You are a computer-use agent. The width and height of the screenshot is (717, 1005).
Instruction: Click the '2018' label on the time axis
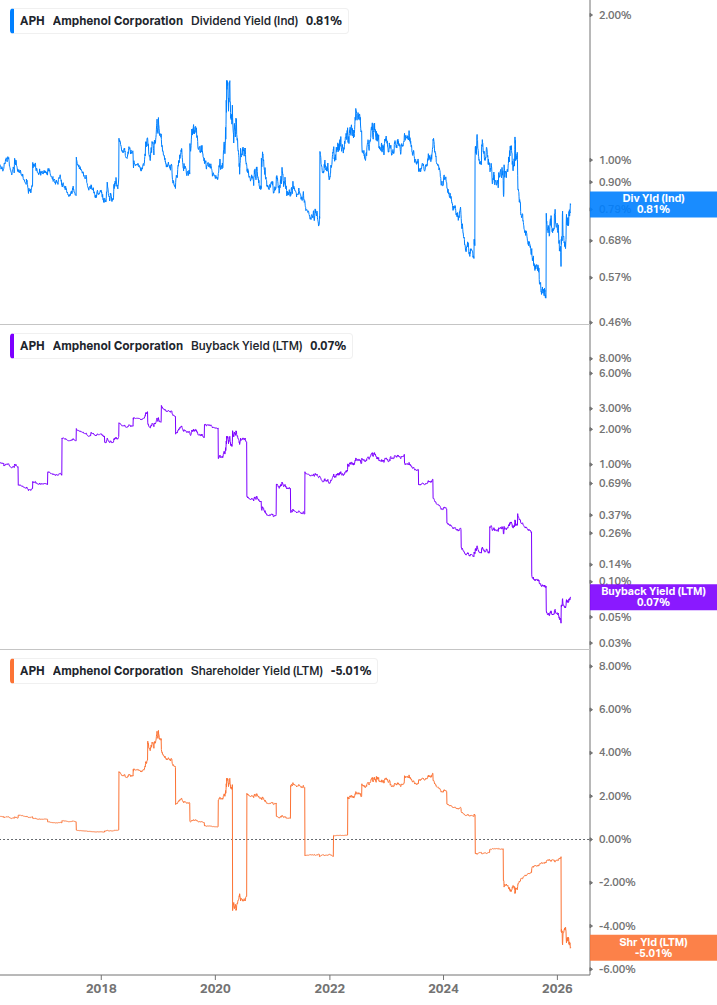pos(101,988)
